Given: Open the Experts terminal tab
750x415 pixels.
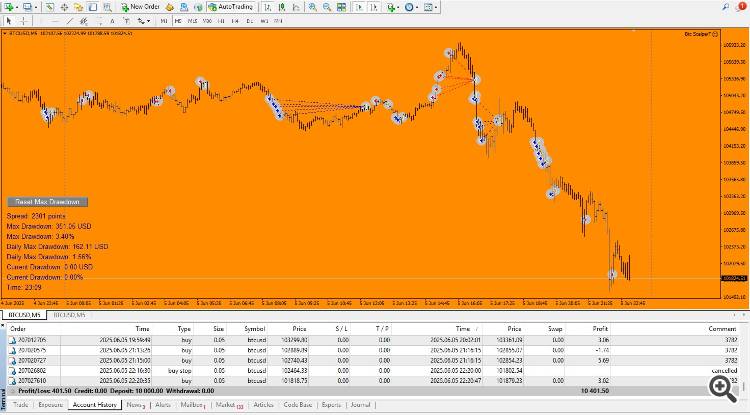Looking at the screenshot, I should pos(331,405).
